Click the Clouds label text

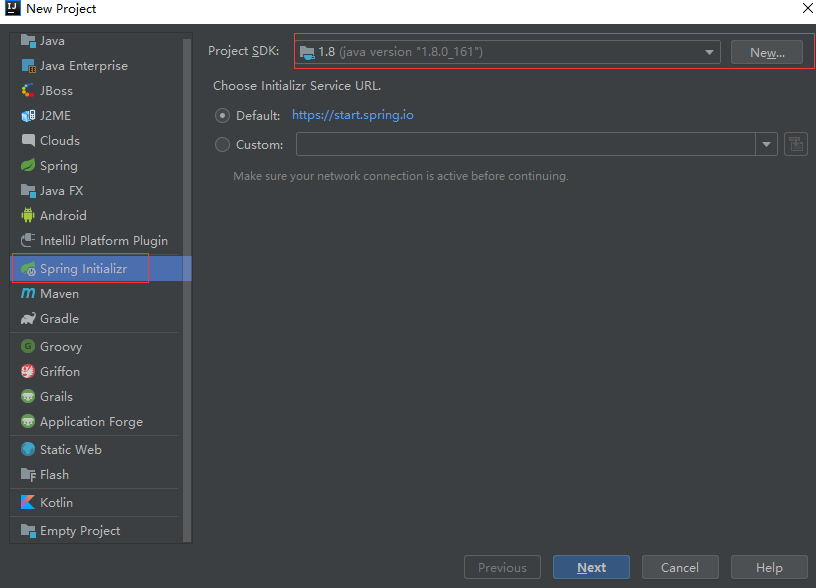pyautogui.click(x=60, y=140)
